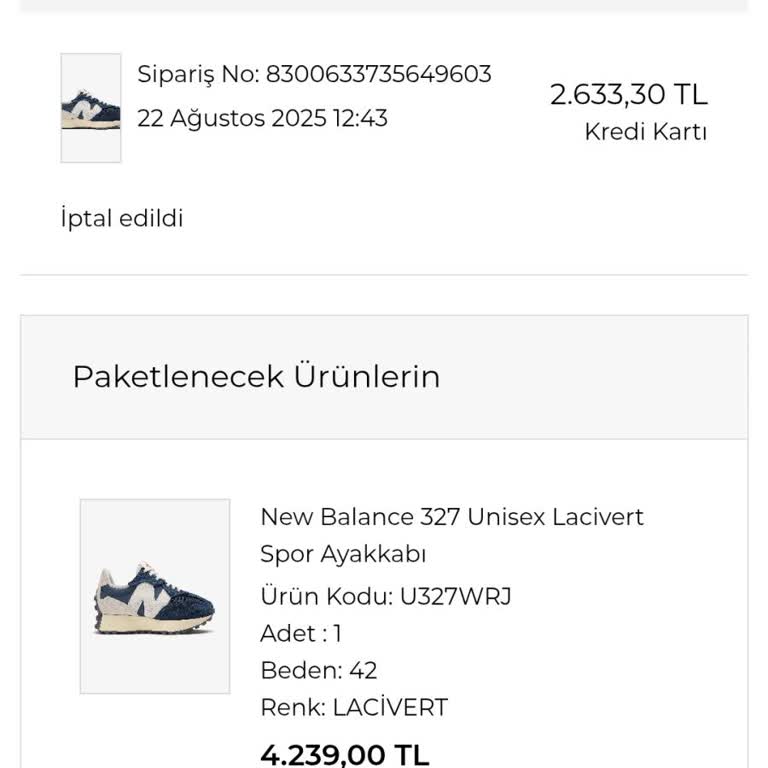Click the Ürün Kodu label
The width and height of the screenshot is (768, 768).
pyautogui.click(x=326, y=597)
